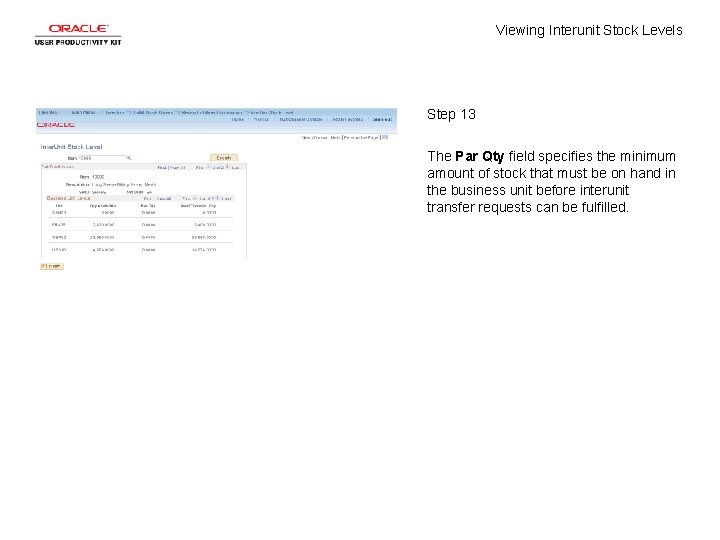720x540 pixels.
Task: Click Review Fulfillment Information breadcrumb
Action: tap(212, 112)
